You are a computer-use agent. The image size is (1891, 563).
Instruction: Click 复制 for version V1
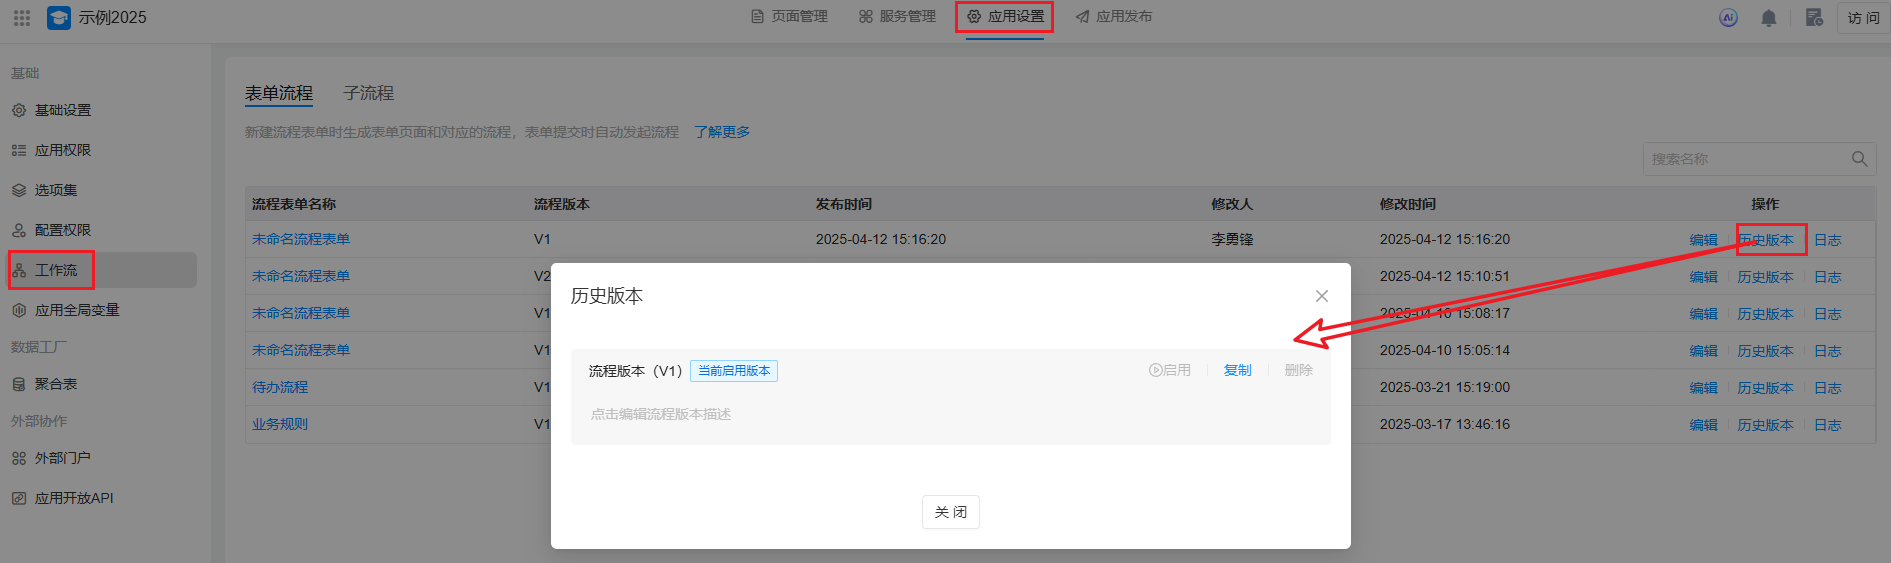(x=1237, y=370)
